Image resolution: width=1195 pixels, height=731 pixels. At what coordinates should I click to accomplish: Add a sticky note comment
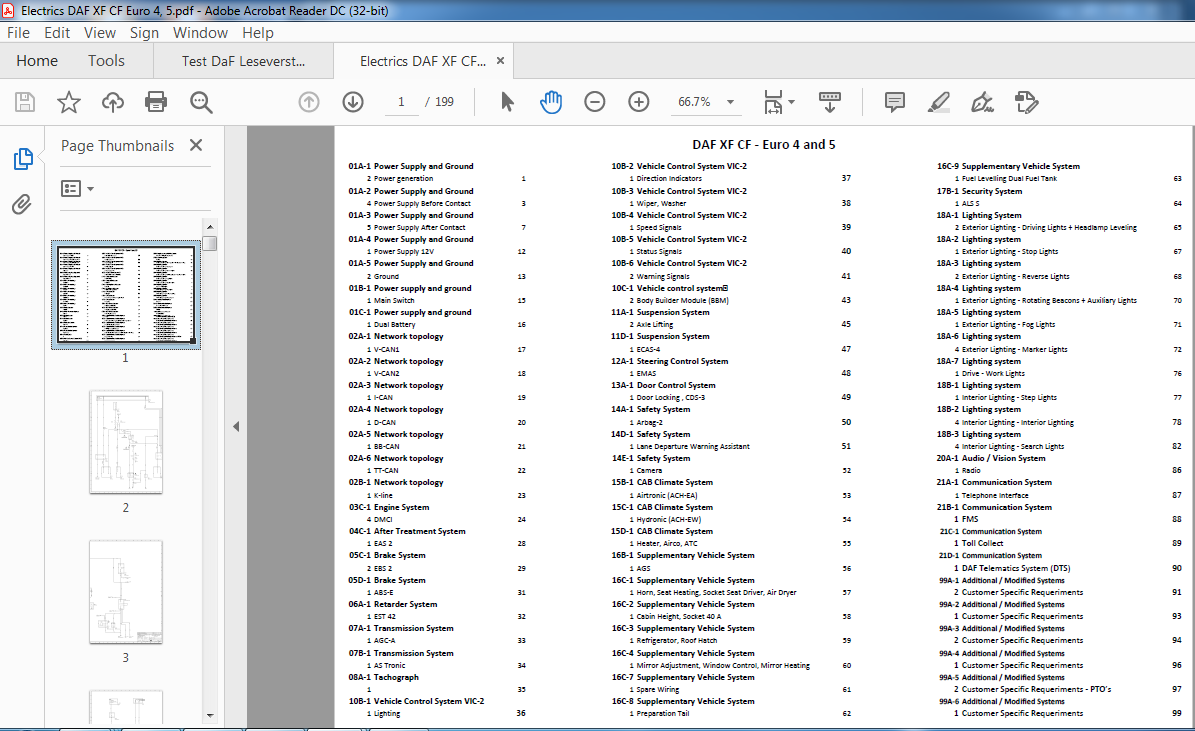click(x=895, y=102)
